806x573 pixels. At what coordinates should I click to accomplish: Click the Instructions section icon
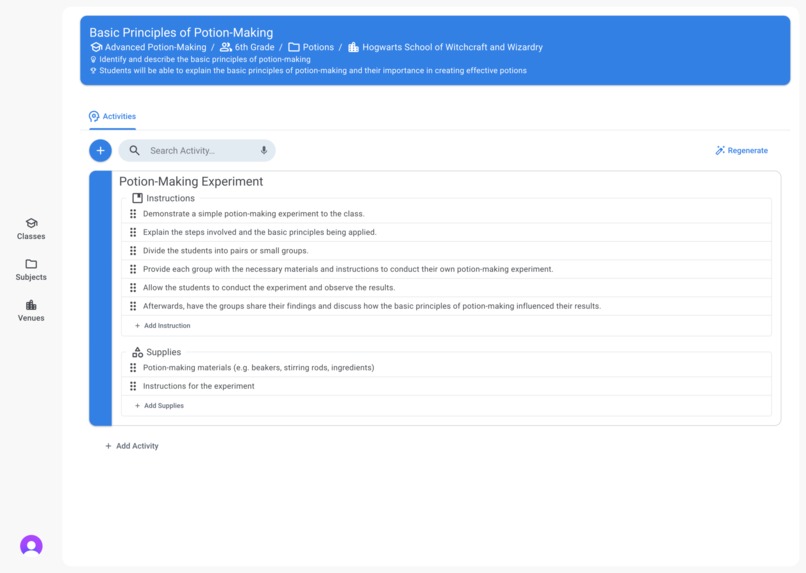click(137, 198)
